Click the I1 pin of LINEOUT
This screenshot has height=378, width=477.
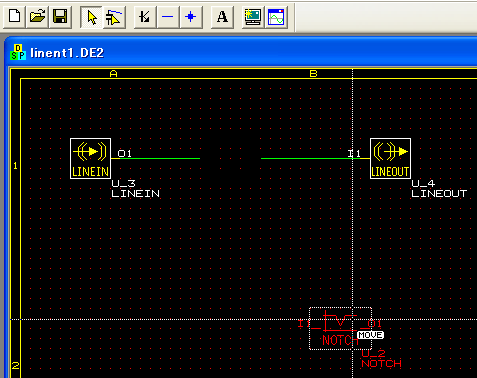354,154
